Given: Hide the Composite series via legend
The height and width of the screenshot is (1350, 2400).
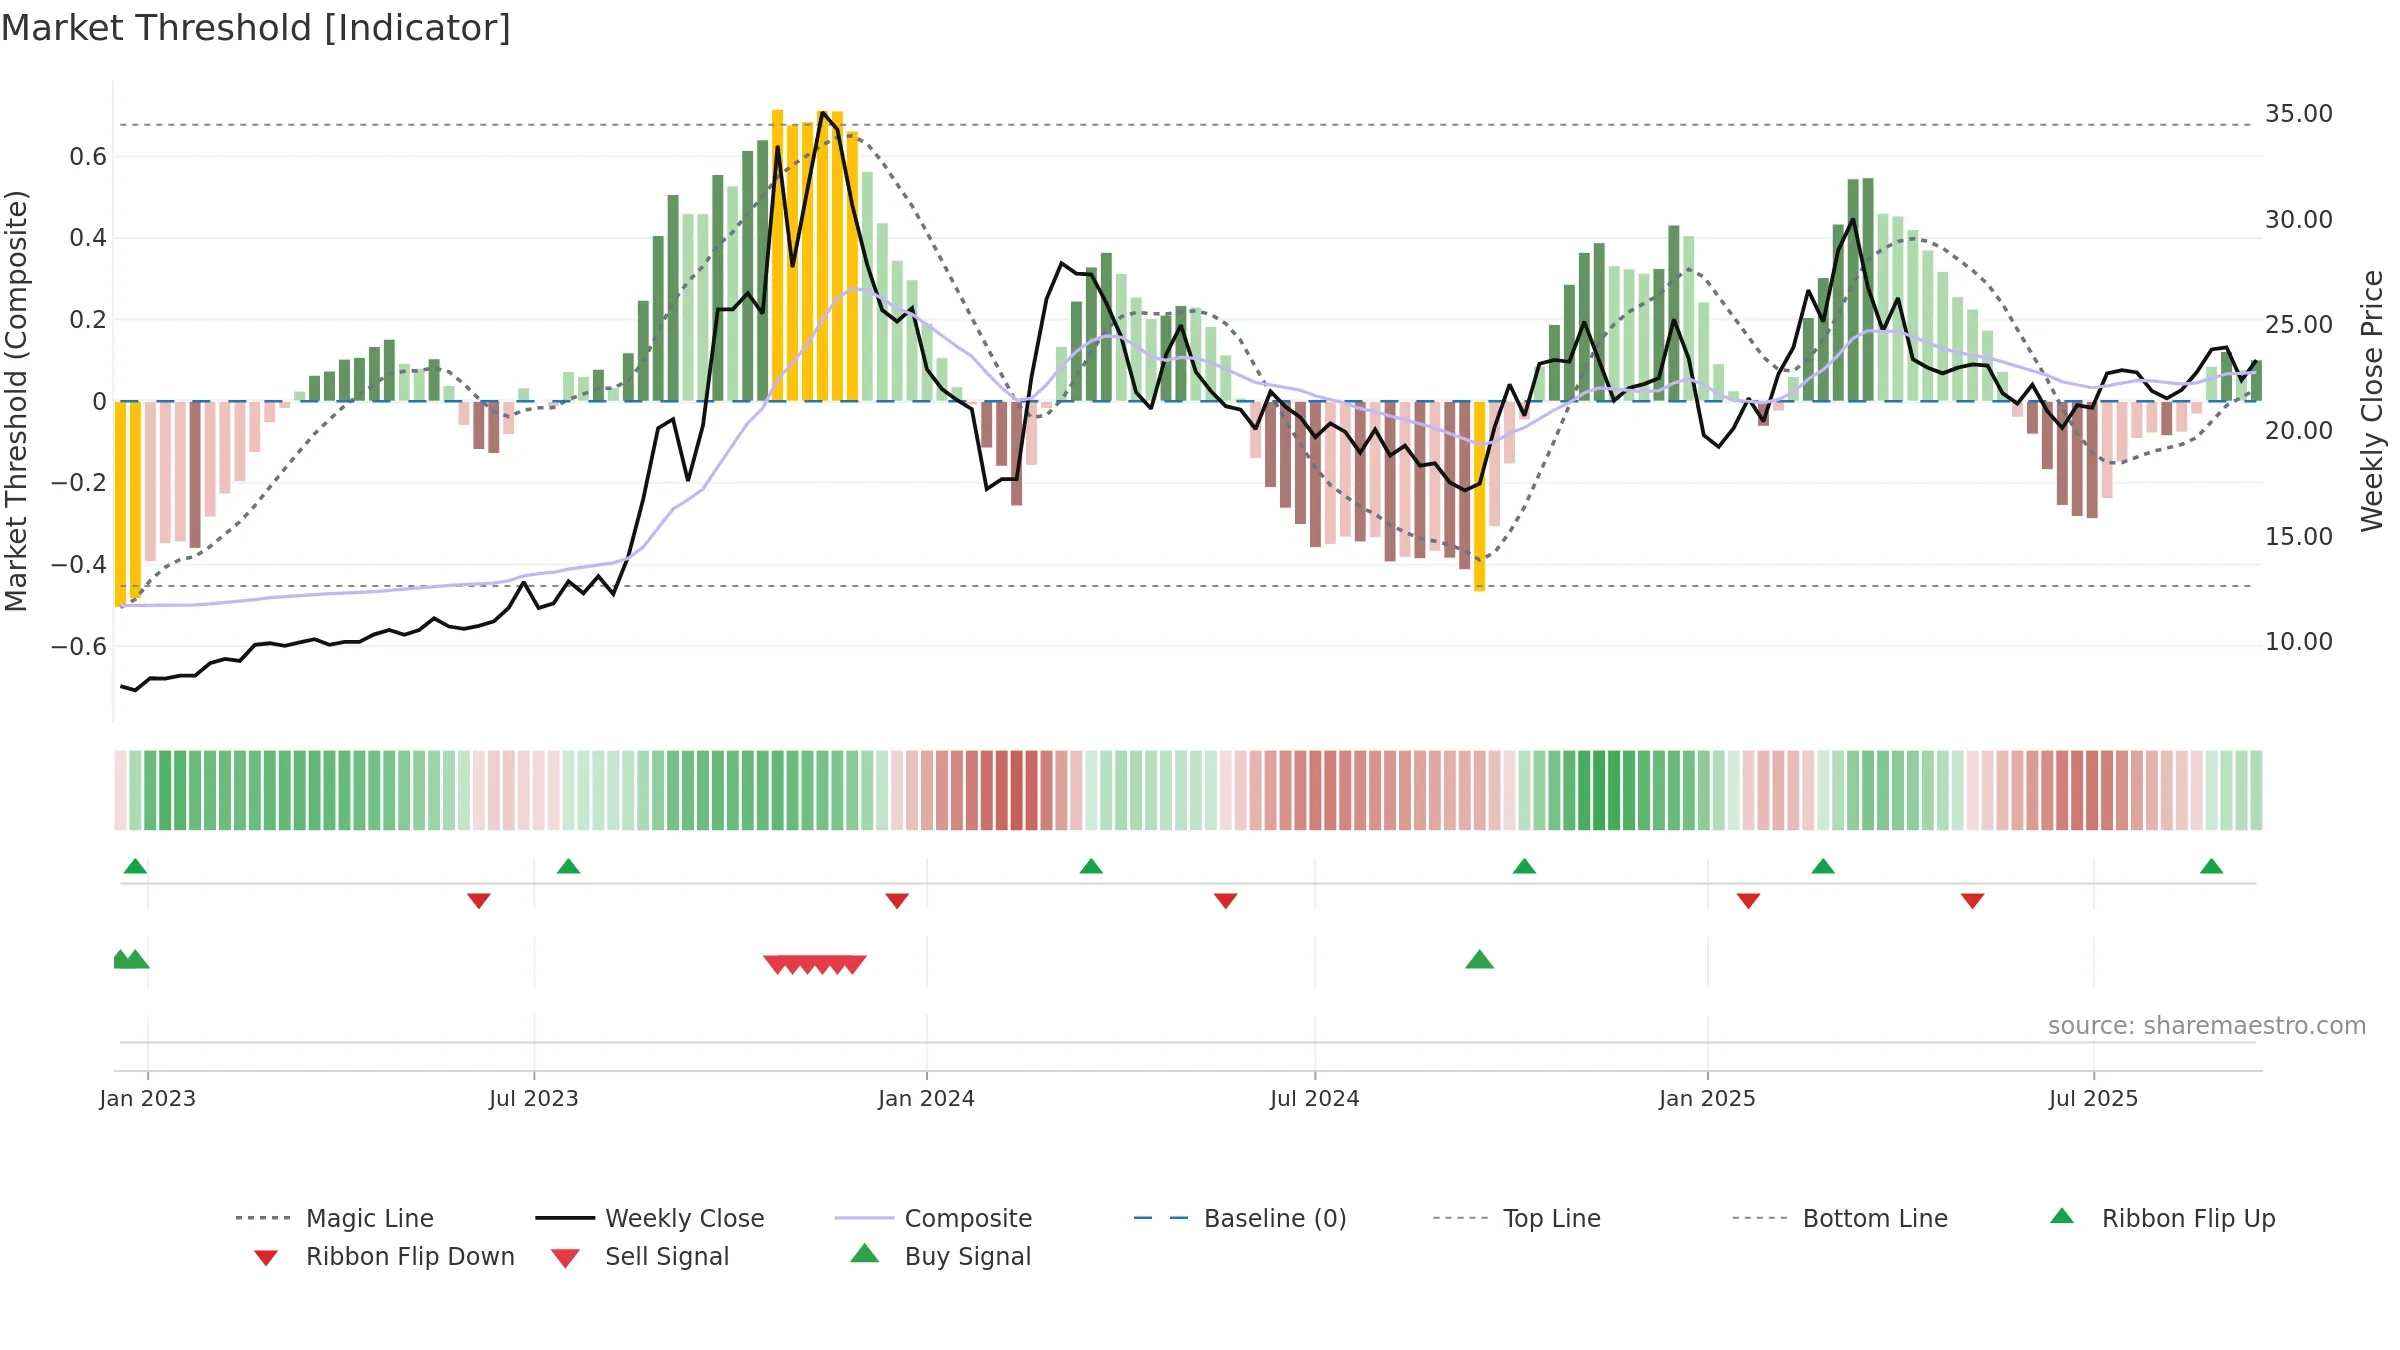Looking at the screenshot, I should pyautogui.click(x=933, y=1218).
